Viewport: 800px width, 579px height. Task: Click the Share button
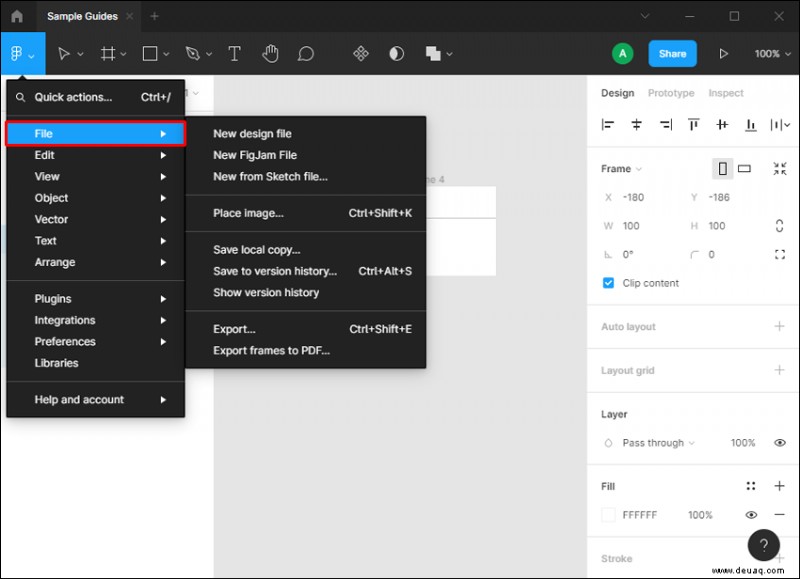672,54
